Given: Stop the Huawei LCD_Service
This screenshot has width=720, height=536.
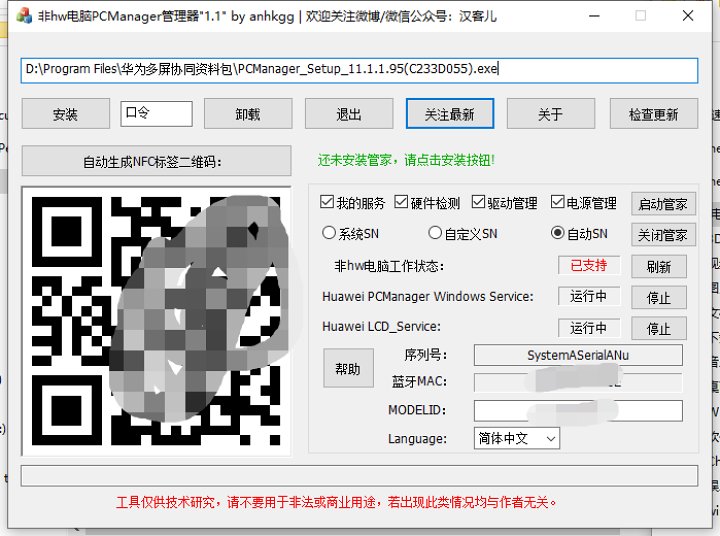Looking at the screenshot, I should pyautogui.click(x=659, y=328).
